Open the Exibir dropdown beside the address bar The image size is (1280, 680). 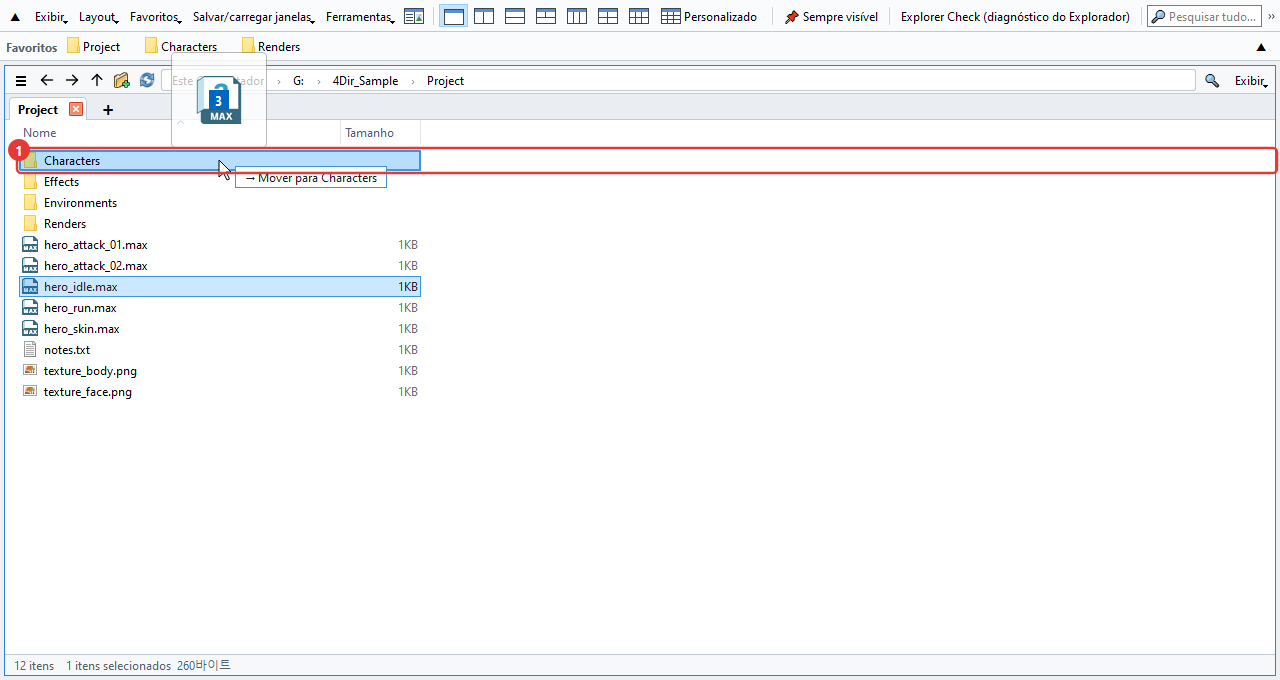point(1252,81)
